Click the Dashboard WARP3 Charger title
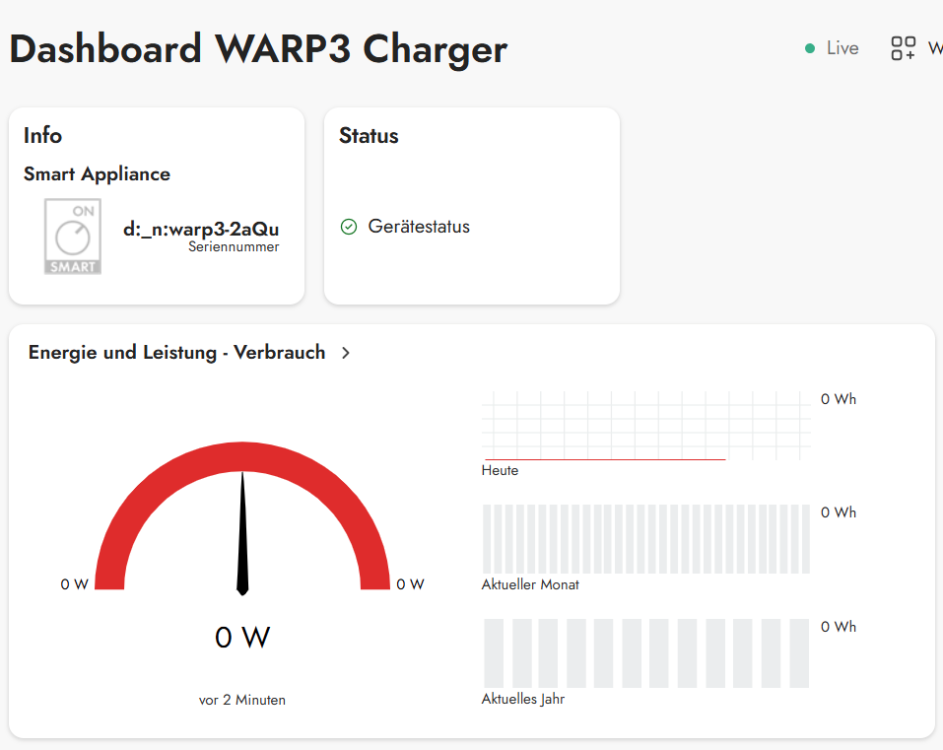The height and width of the screenshot is (750, 943). 259,49
